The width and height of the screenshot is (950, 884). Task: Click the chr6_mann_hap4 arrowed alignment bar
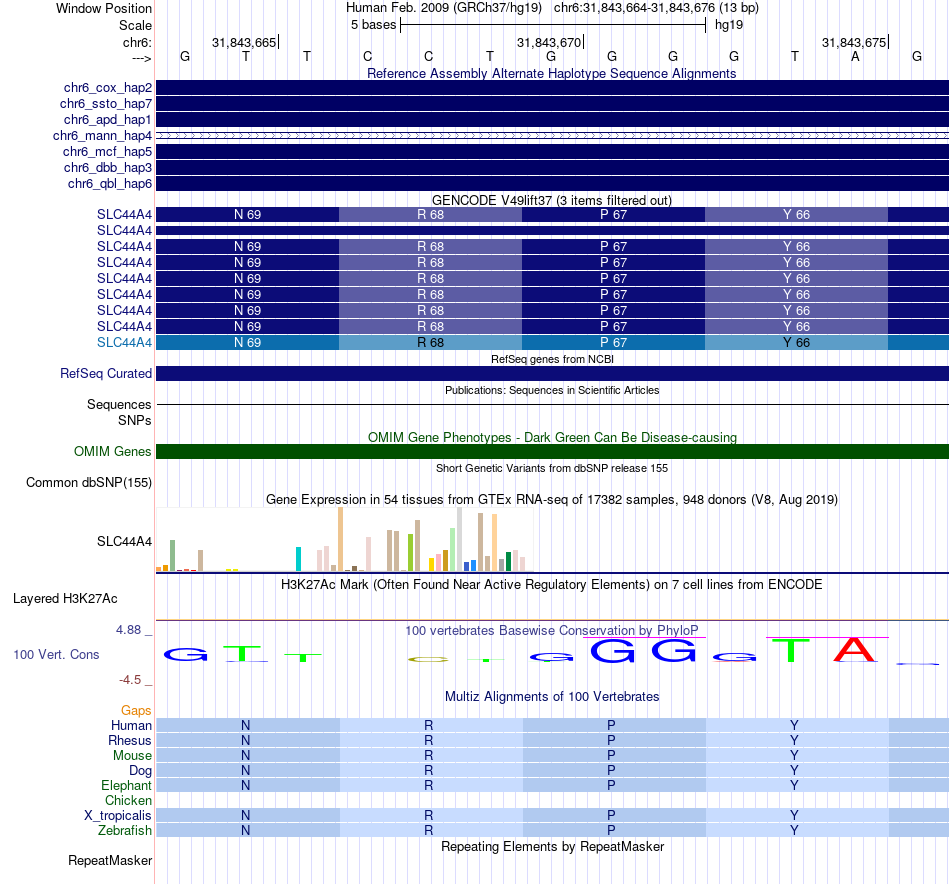pos(552,136)
